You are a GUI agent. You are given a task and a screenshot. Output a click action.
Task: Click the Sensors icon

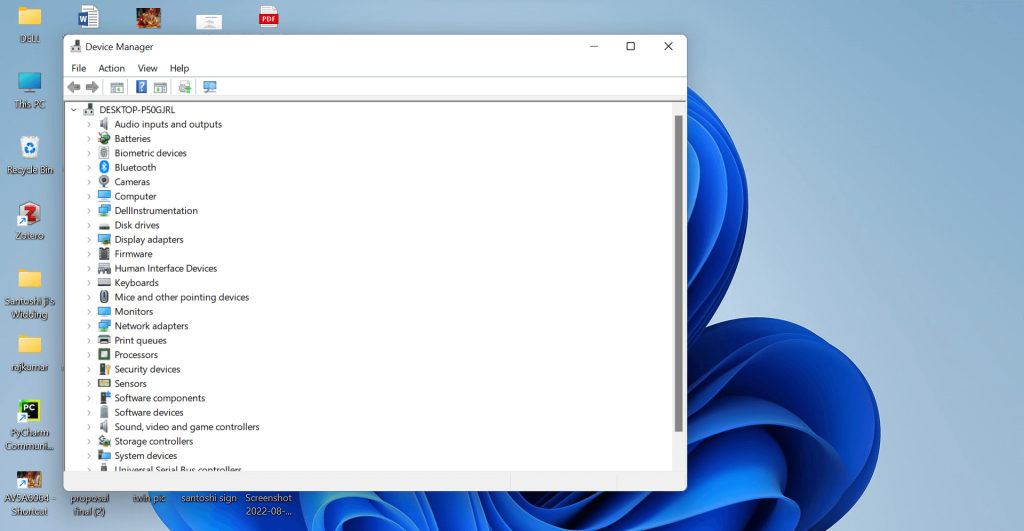[104, 383]
